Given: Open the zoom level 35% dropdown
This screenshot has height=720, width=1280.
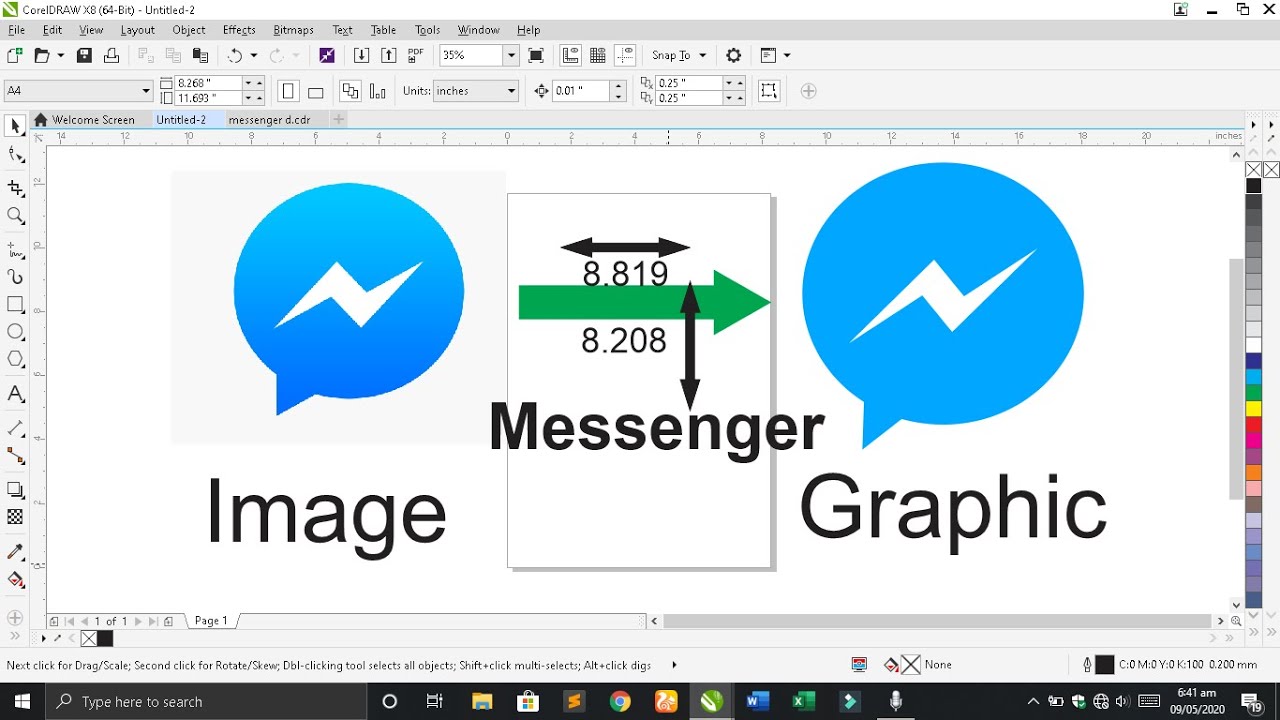Looking at the screenshot, I should (511, 56).
